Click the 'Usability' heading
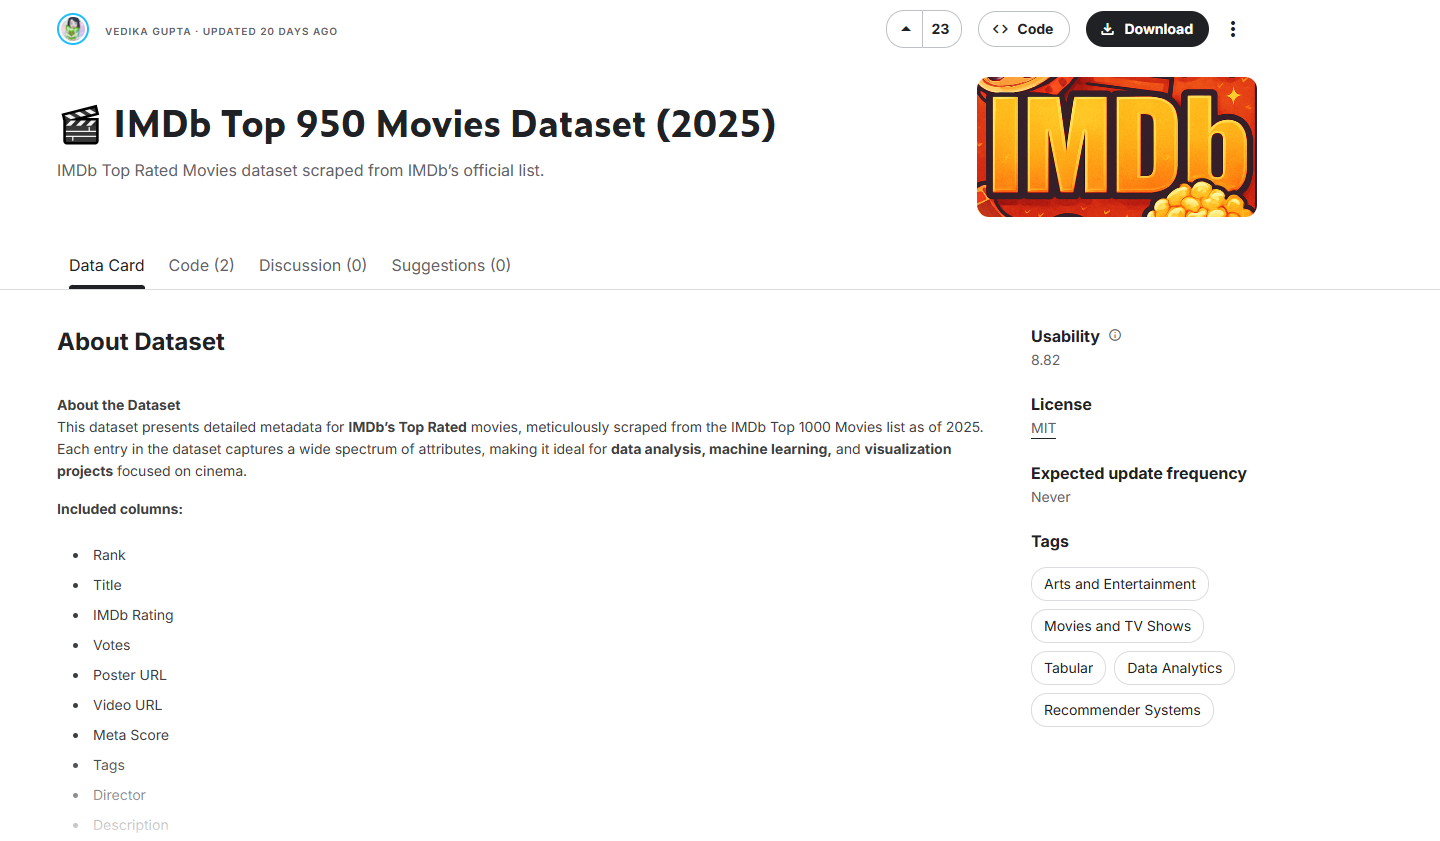Image resolution: width=1440 pixels, height=841 pixels. point(1065,336)
